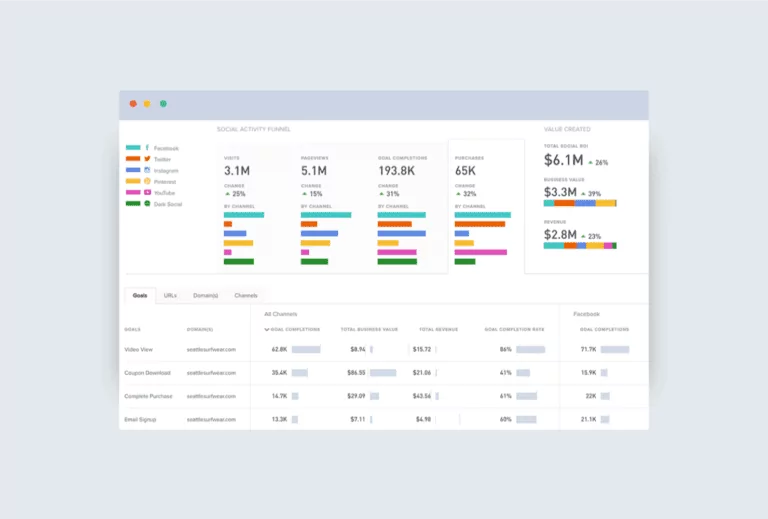This screenshot has height=519, width=768.
Task: Open the Video View goal row
Action: [138, 350]
